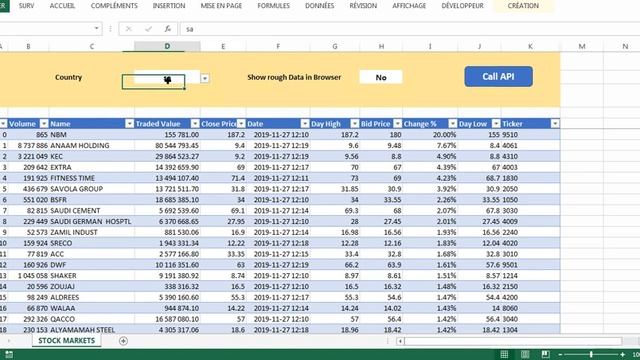Open the DÉVELOPPEUR ribbon tab
The width and height of the screenshot is (640, 360).
(x=462, y=6)
